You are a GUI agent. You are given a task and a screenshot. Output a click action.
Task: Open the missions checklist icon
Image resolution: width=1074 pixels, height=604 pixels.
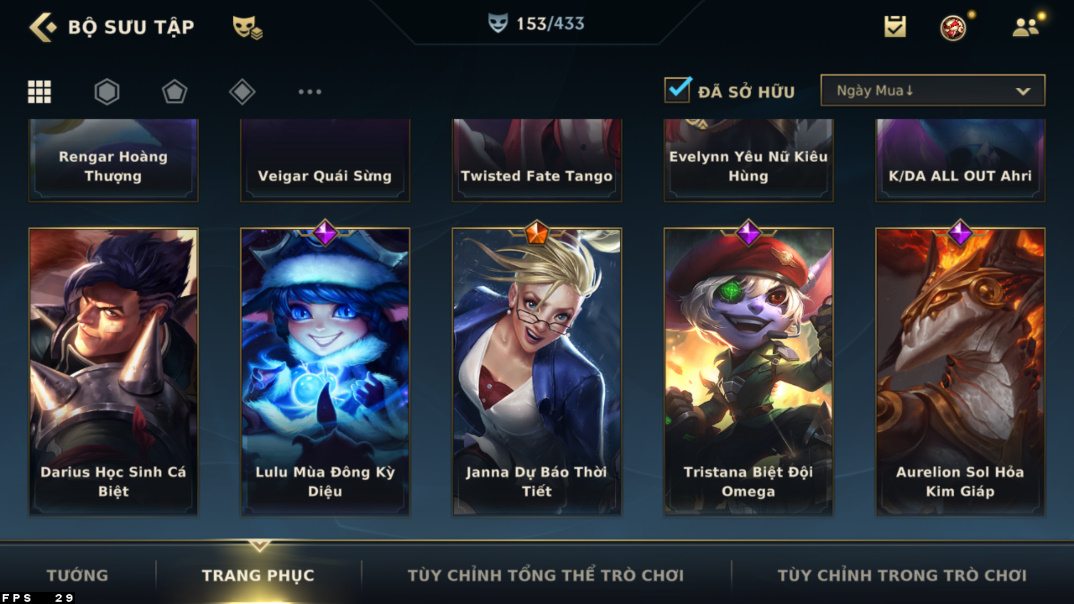pos(895,27)
